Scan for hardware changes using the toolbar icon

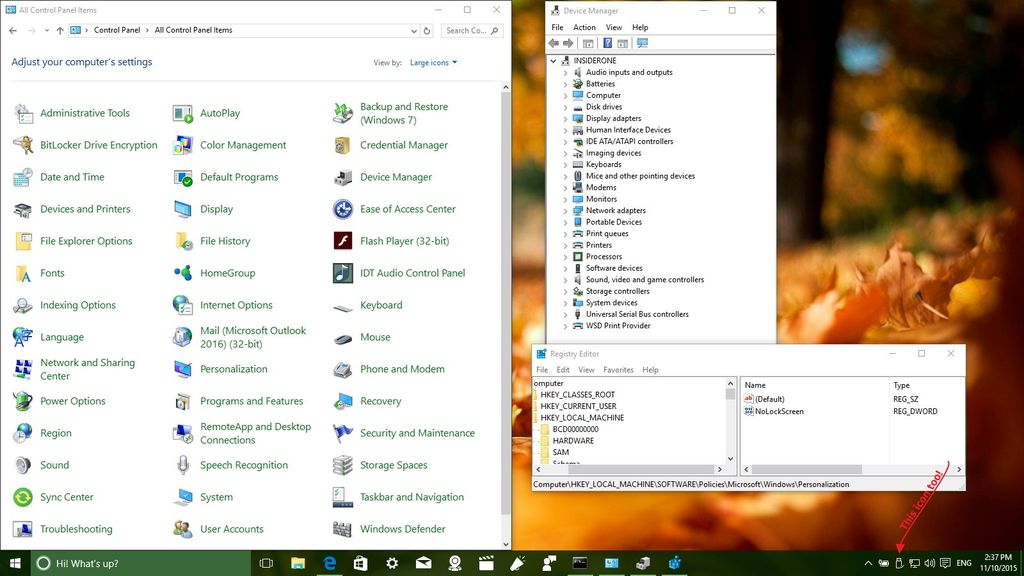[642, 42]
